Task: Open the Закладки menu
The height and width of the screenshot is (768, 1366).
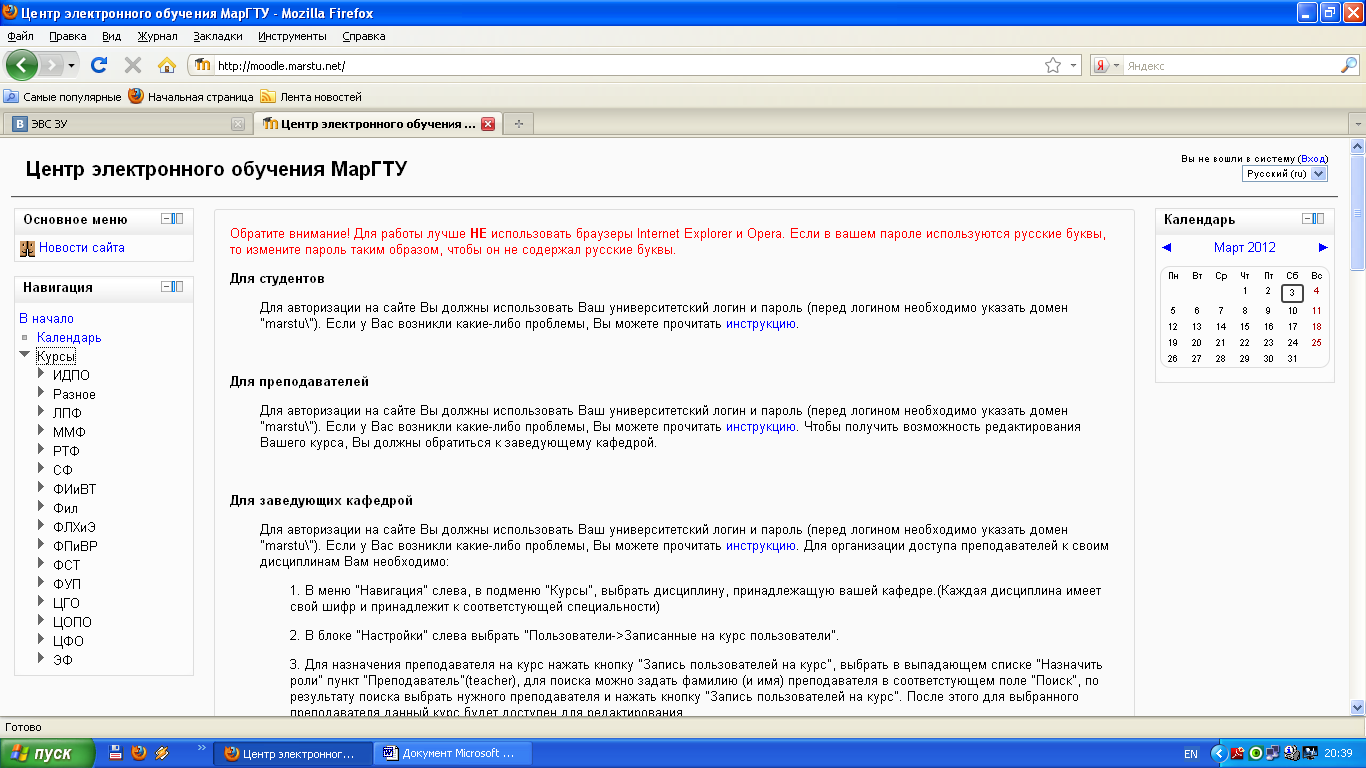Action: (x=218, y=36)
